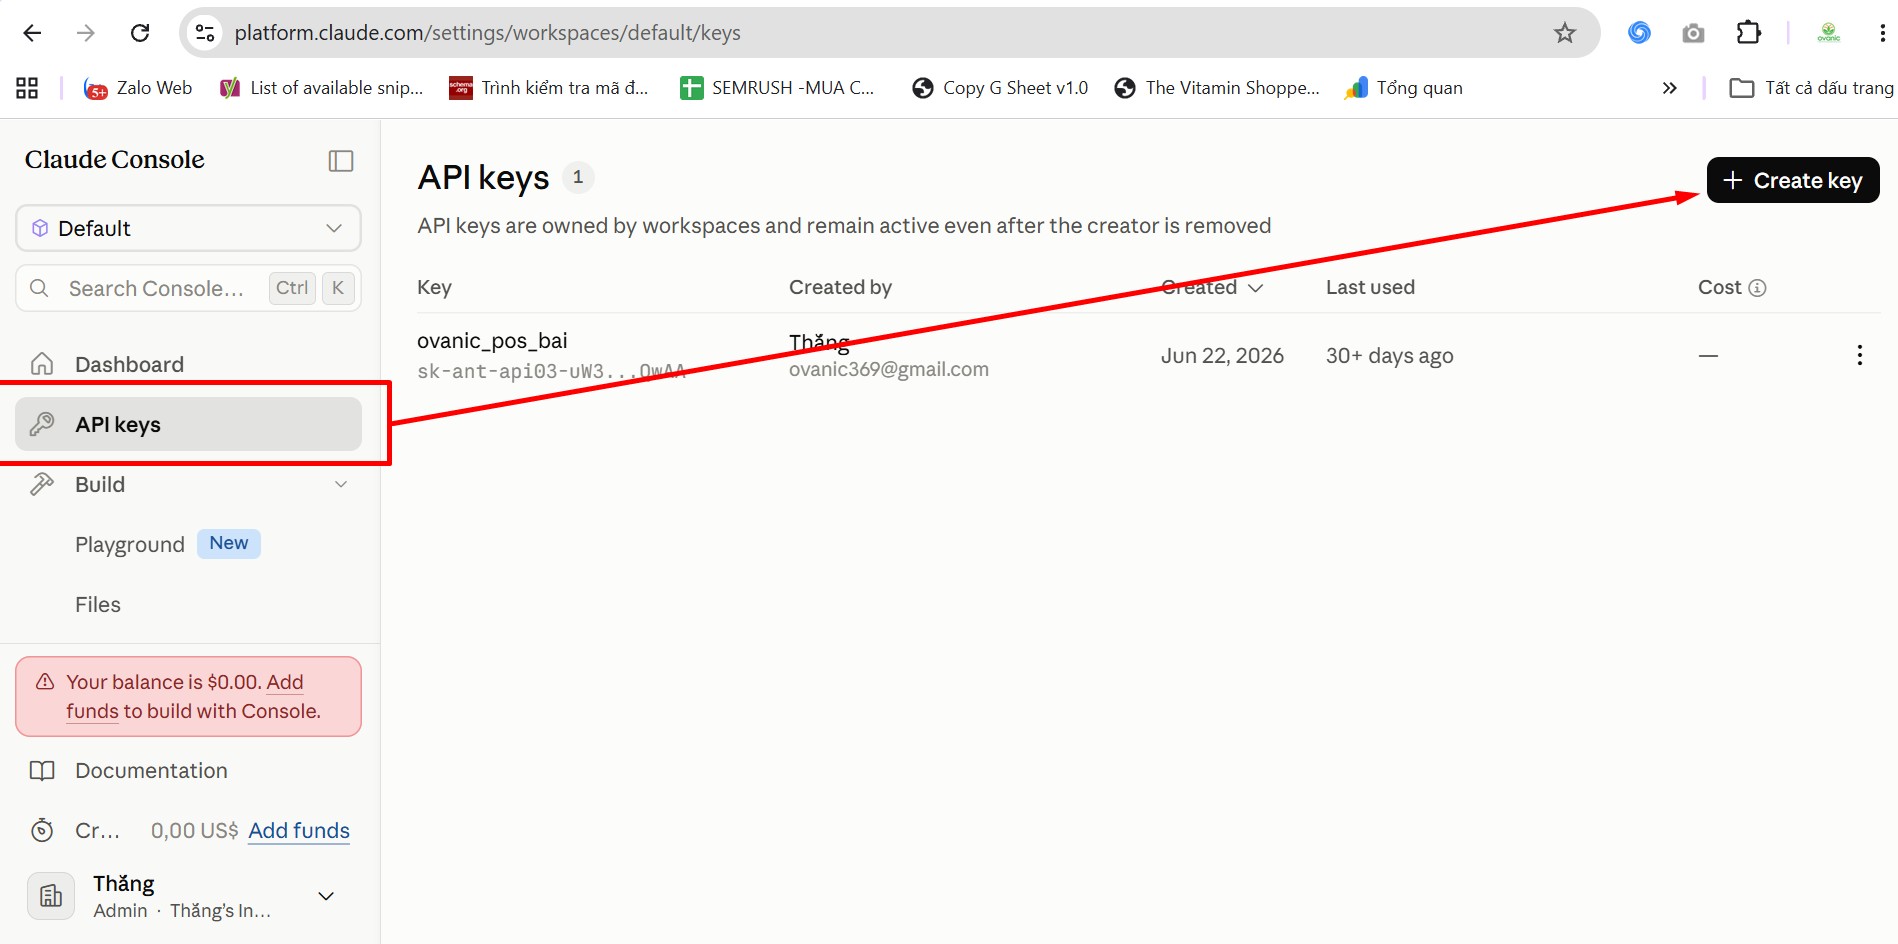Image resolution: width=1898 pixels, height=944 pixels.
Task: Open the Chrome apps grid icon
Action: [27, 88]
